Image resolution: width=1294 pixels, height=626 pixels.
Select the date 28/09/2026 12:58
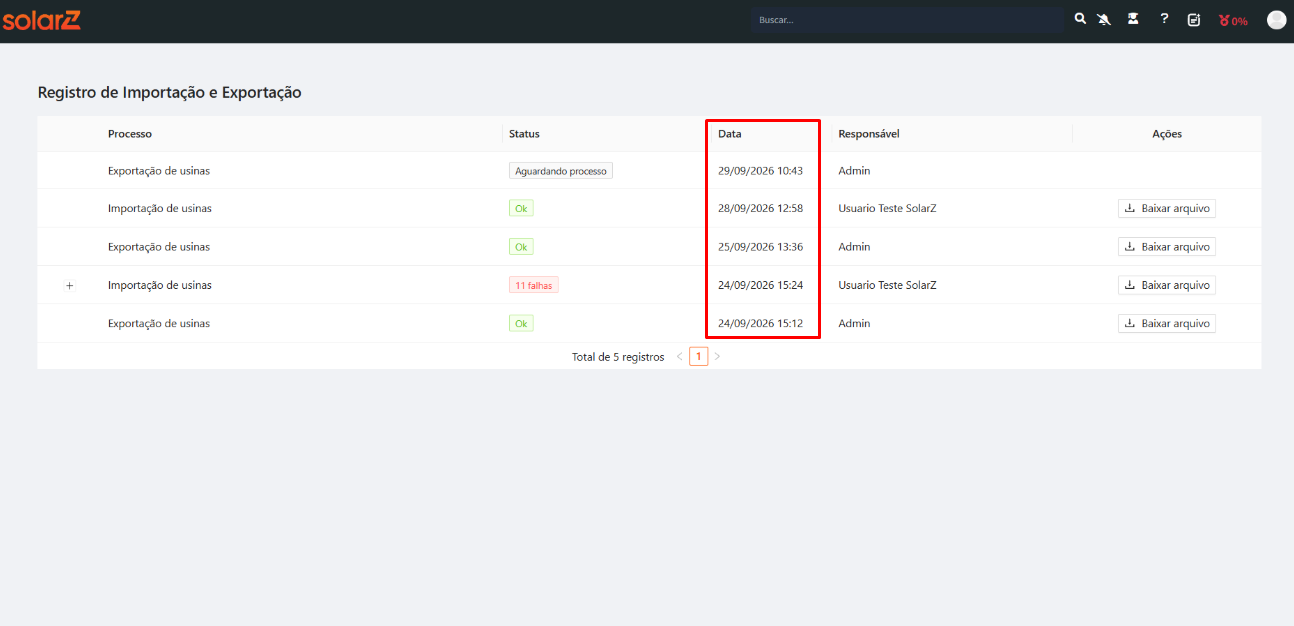click(x=760, y=209)
